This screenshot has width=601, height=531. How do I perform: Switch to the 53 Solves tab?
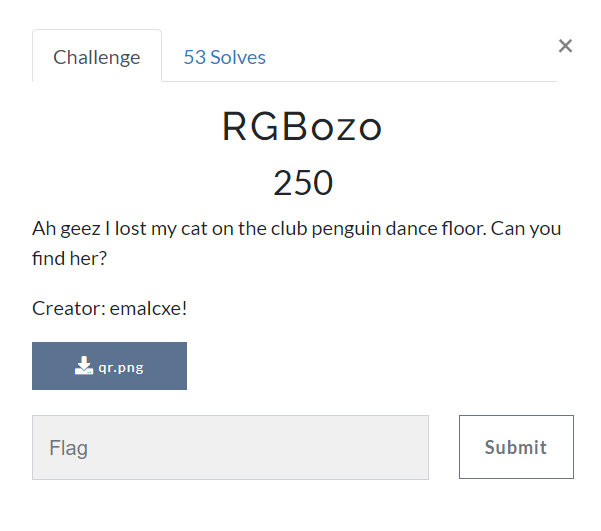coord(225,58)
